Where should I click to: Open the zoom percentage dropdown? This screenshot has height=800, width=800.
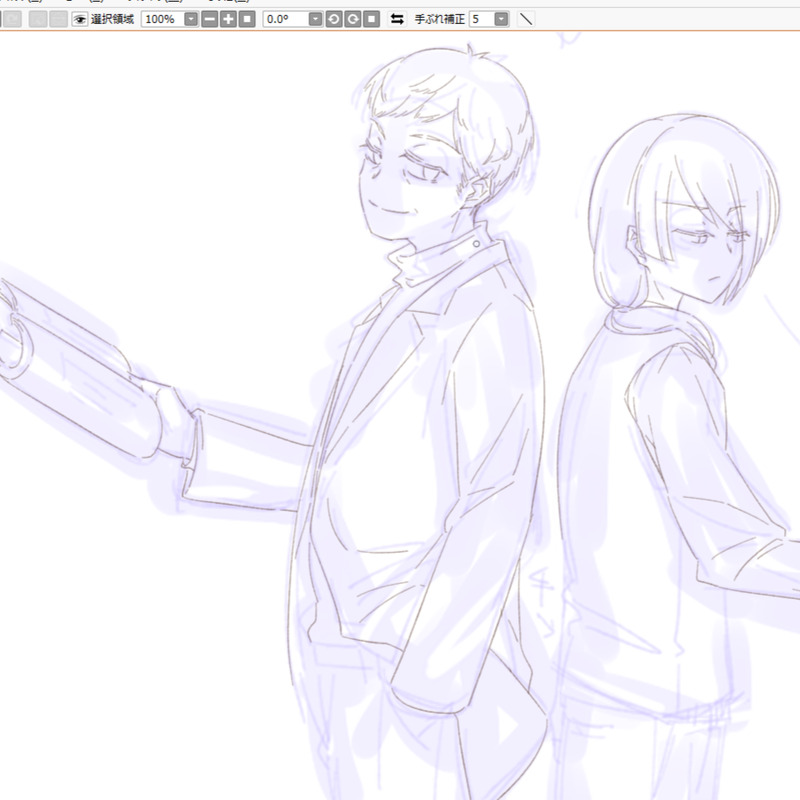191,19
